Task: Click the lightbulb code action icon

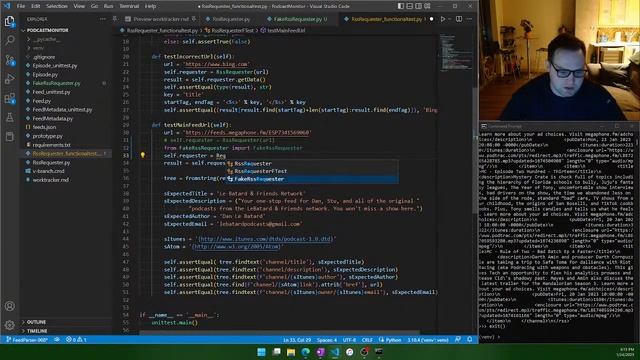Action: 142,155
